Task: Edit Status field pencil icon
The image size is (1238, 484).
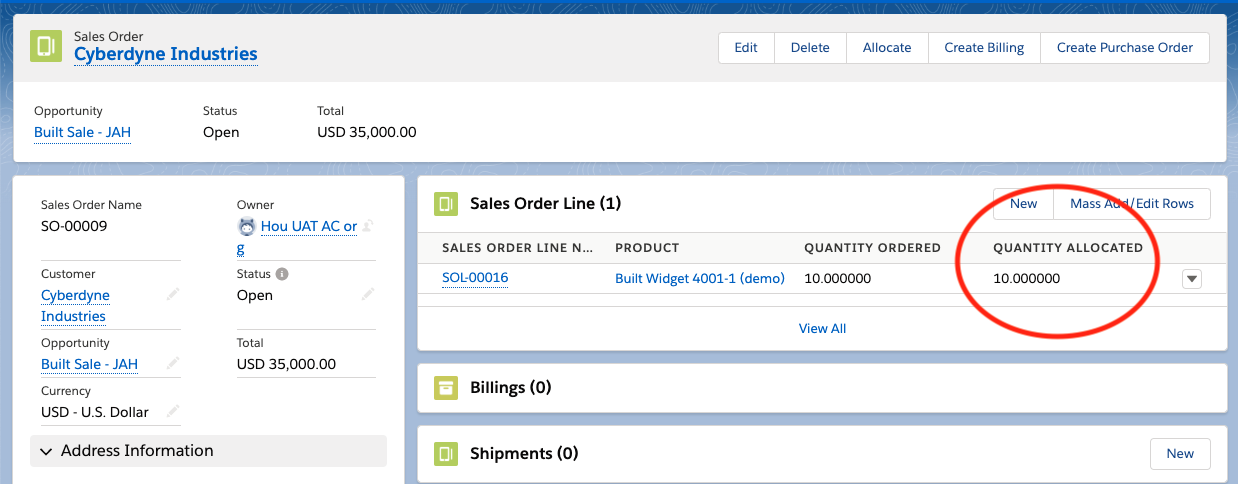Action: (x=368, y=295)
